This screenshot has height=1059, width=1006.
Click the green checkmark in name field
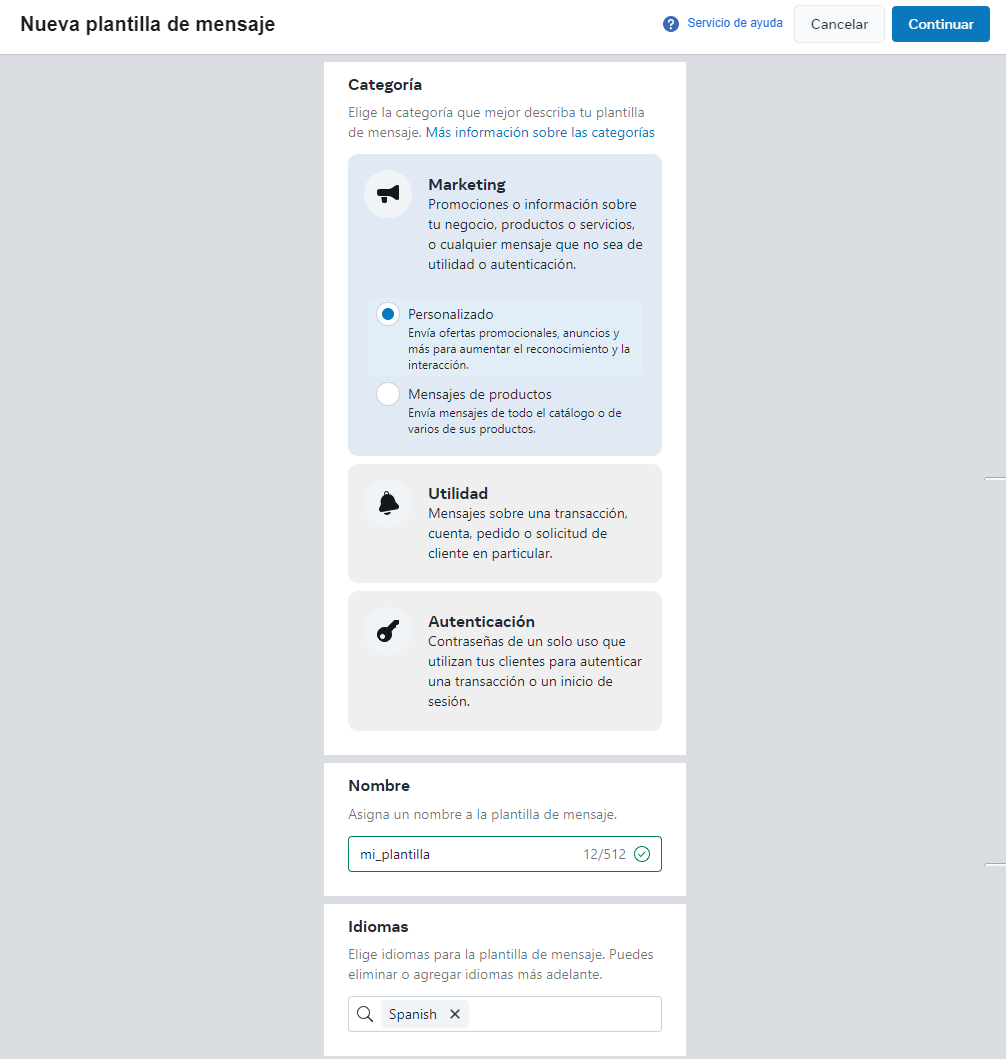point(642,854)
